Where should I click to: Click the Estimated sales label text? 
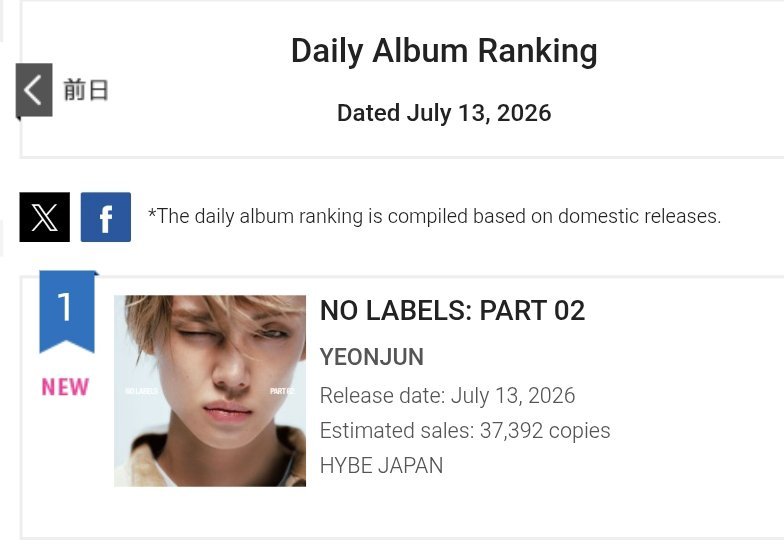coord(397,430)
